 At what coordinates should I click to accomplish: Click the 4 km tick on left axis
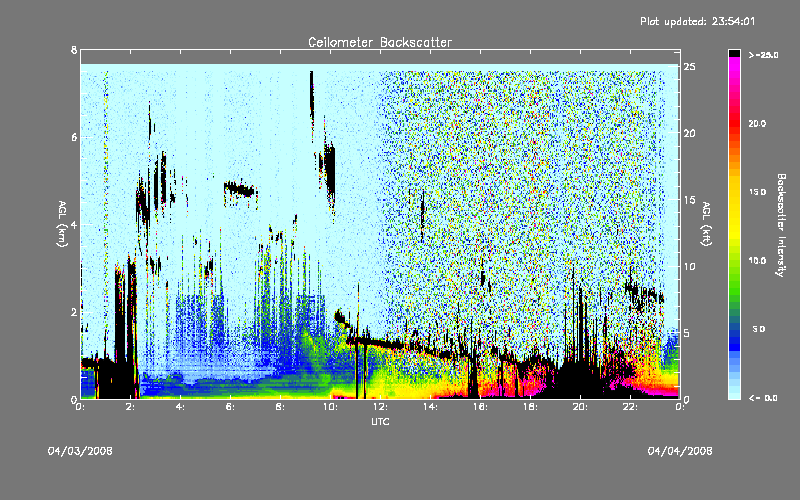tap(74, 224)
